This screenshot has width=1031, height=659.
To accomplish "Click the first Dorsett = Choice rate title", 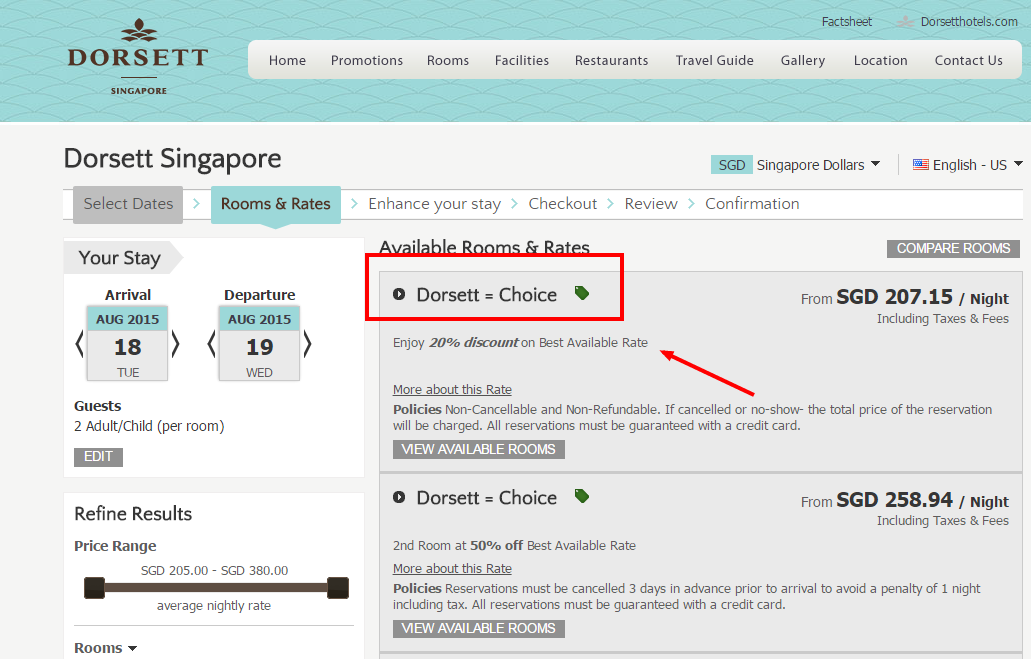I will click(487, 295).
